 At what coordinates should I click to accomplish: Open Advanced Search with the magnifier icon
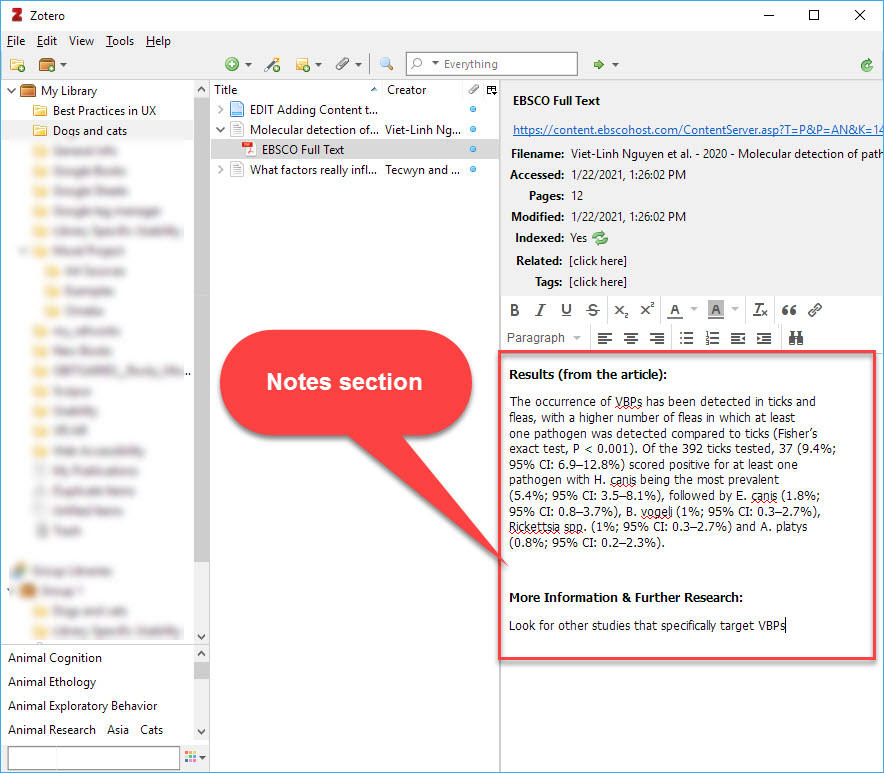point(386,63)
